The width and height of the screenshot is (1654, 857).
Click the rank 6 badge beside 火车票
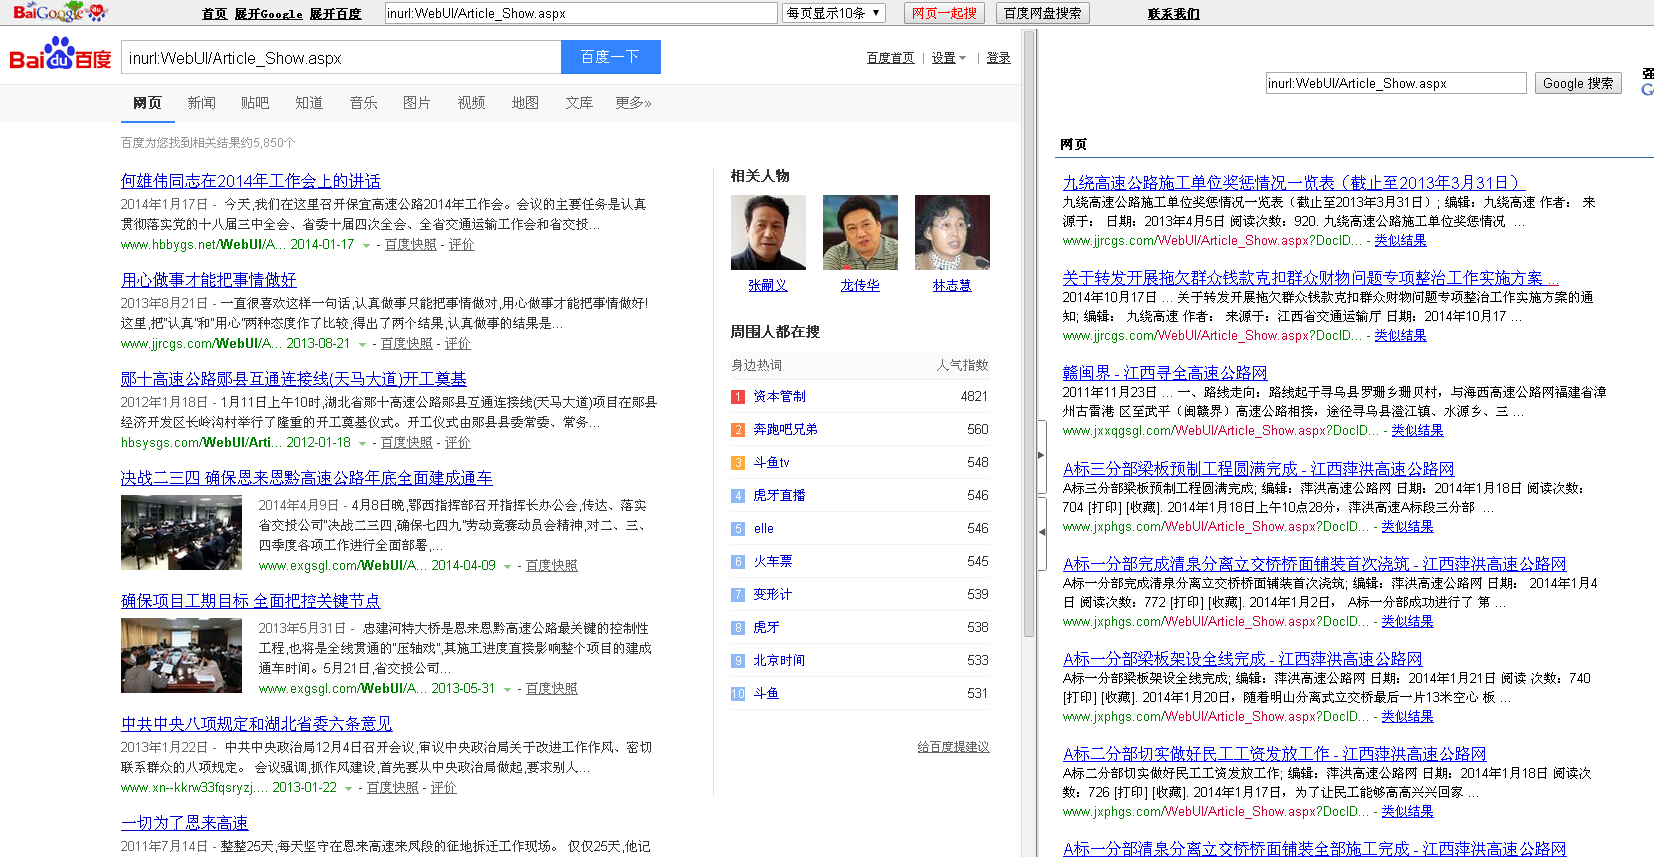pyautogui.click(x=738, y=562)
